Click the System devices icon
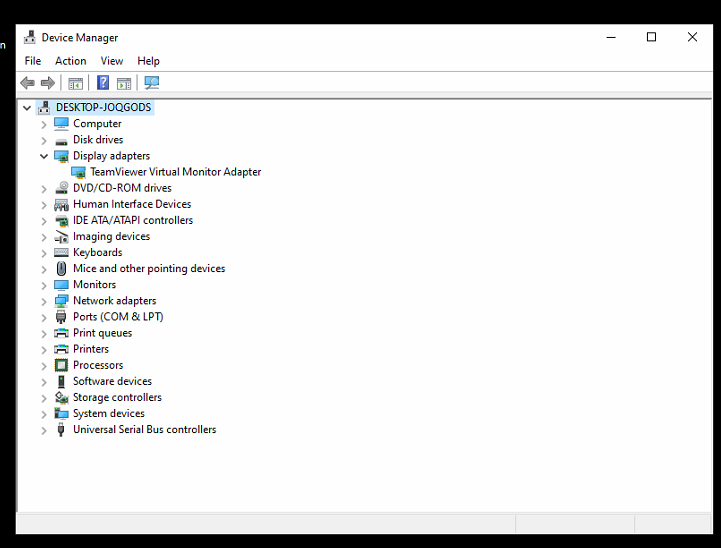The height and width of the screenshot is (548, 721). (x=61, y=413)
